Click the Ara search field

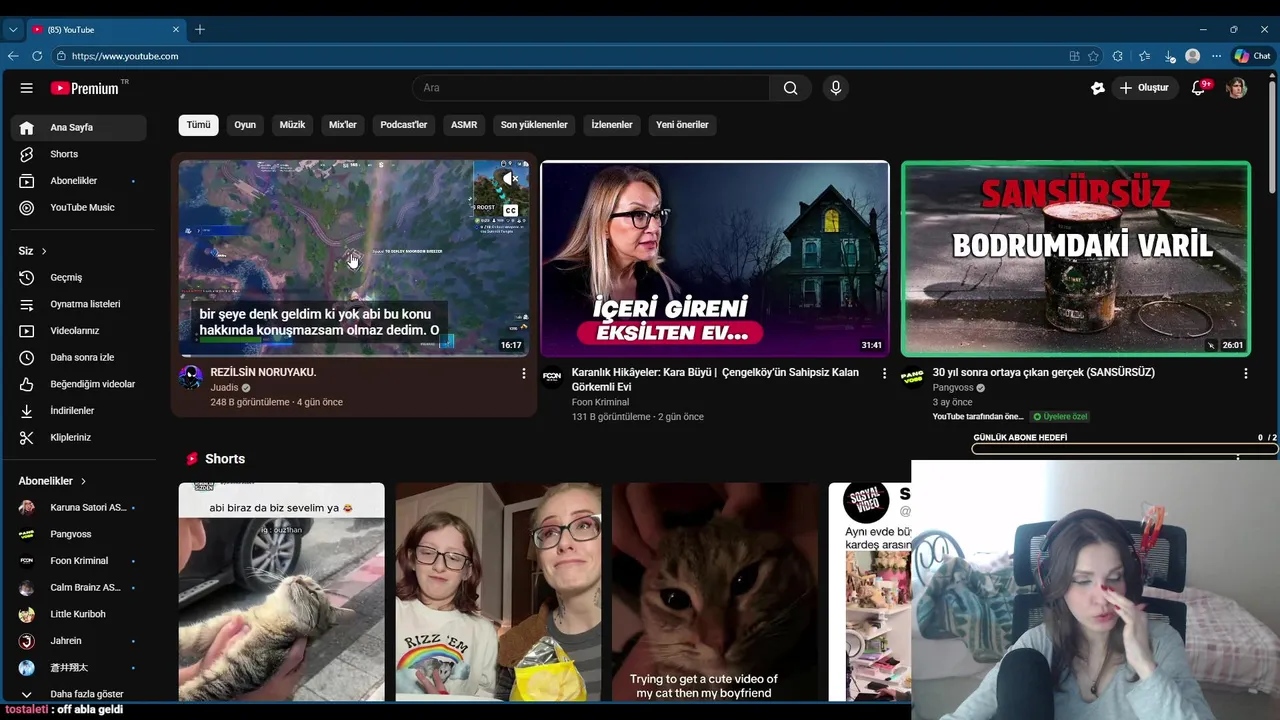[590, 88]
